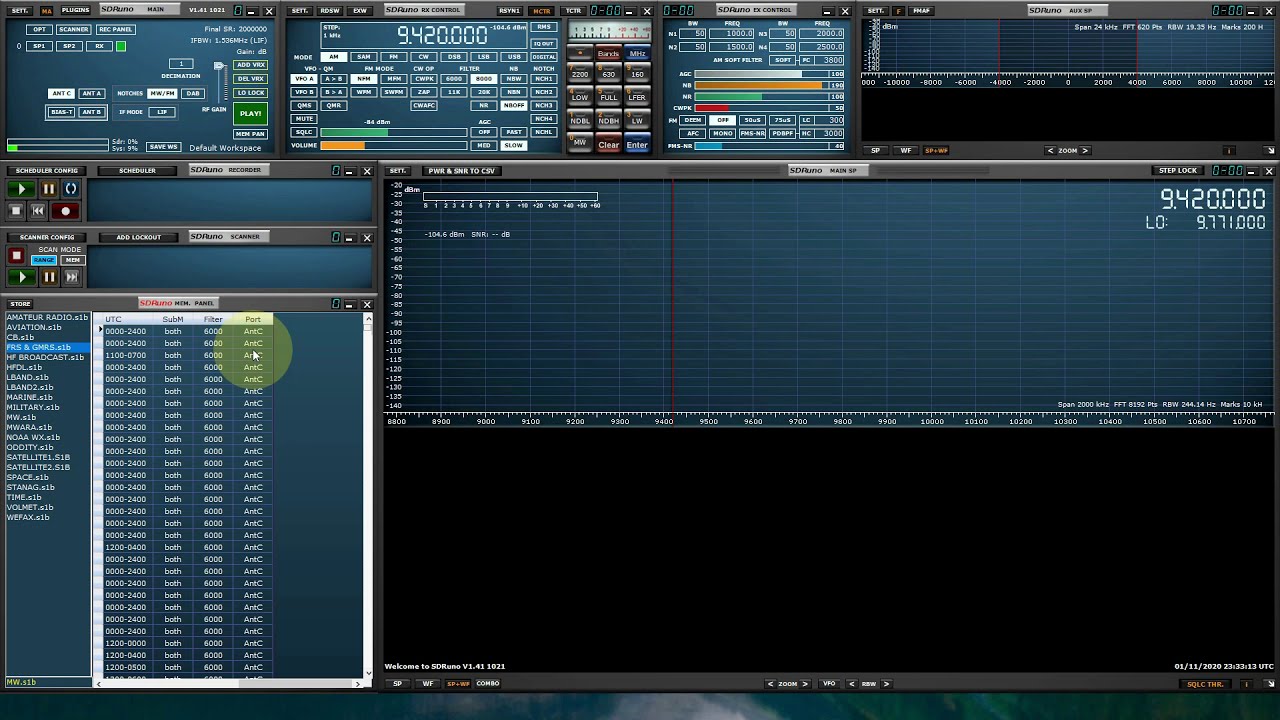Zoom in on the Main SP panel

pos(805,684)
